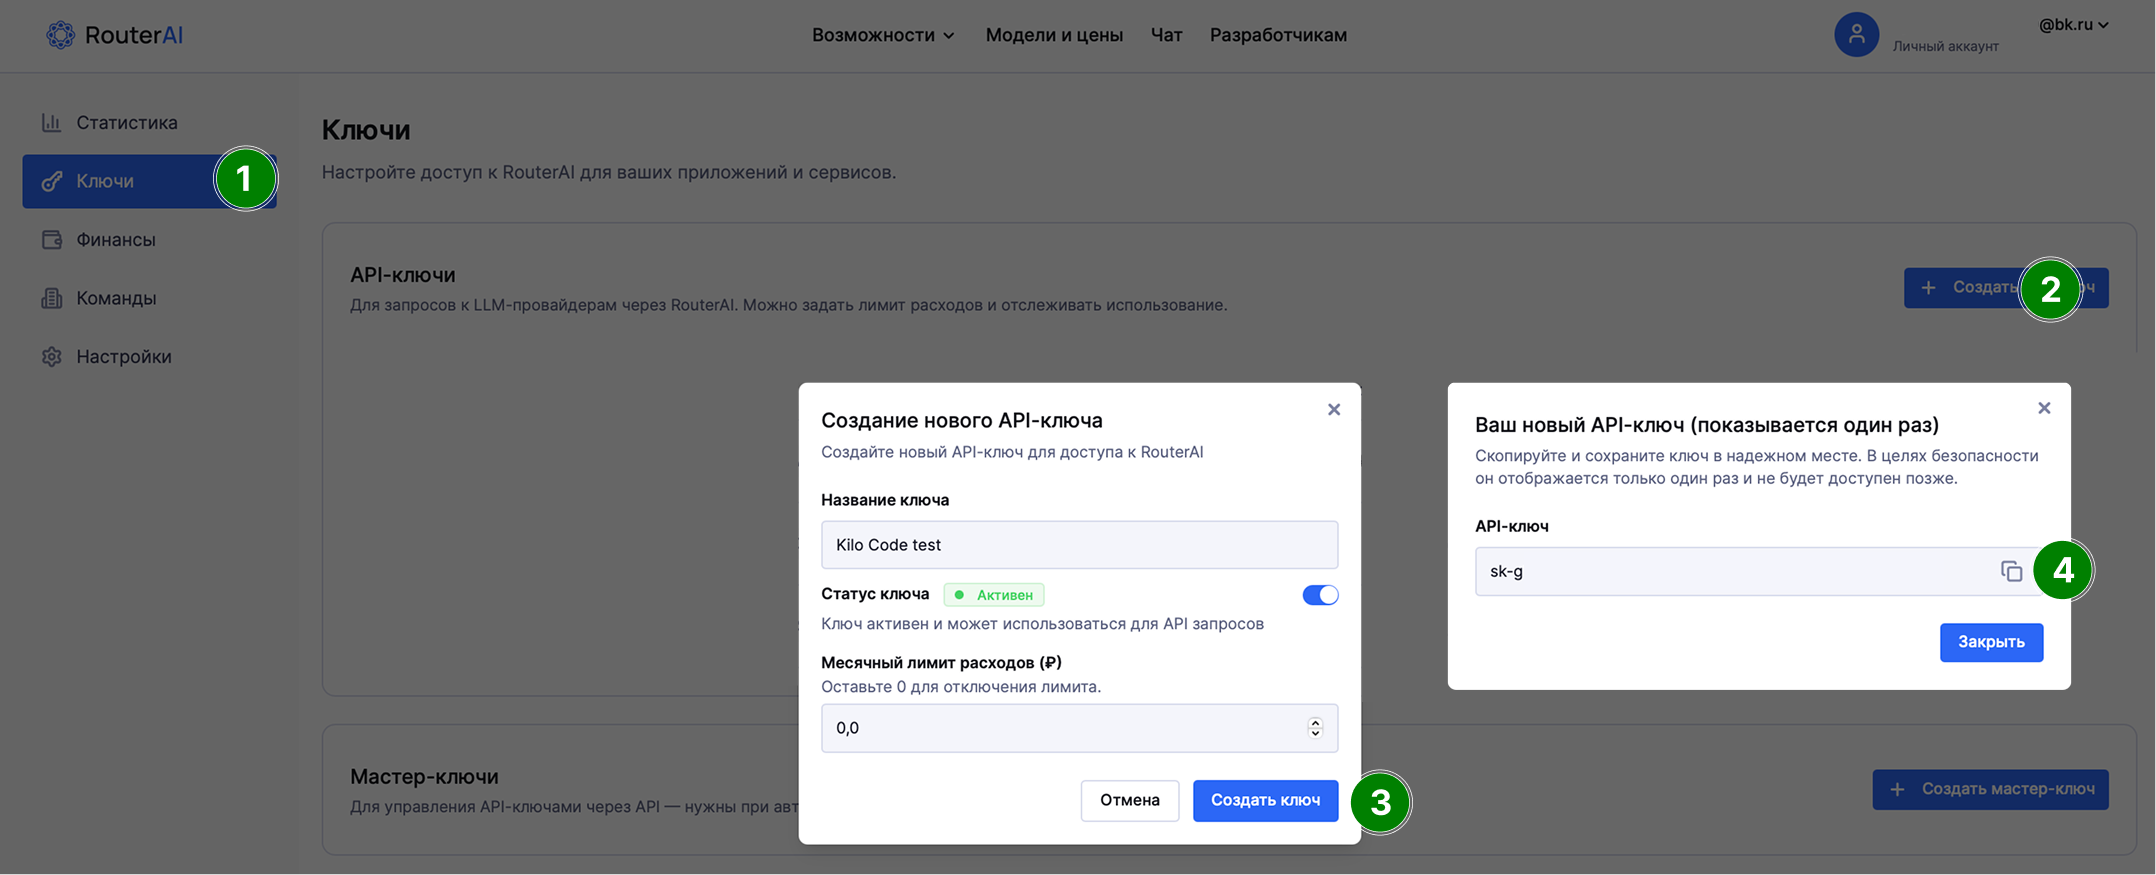Click the Мастер-ключи section heading
The width and height of the screenshot is (2156, 875).
[424, 776]
